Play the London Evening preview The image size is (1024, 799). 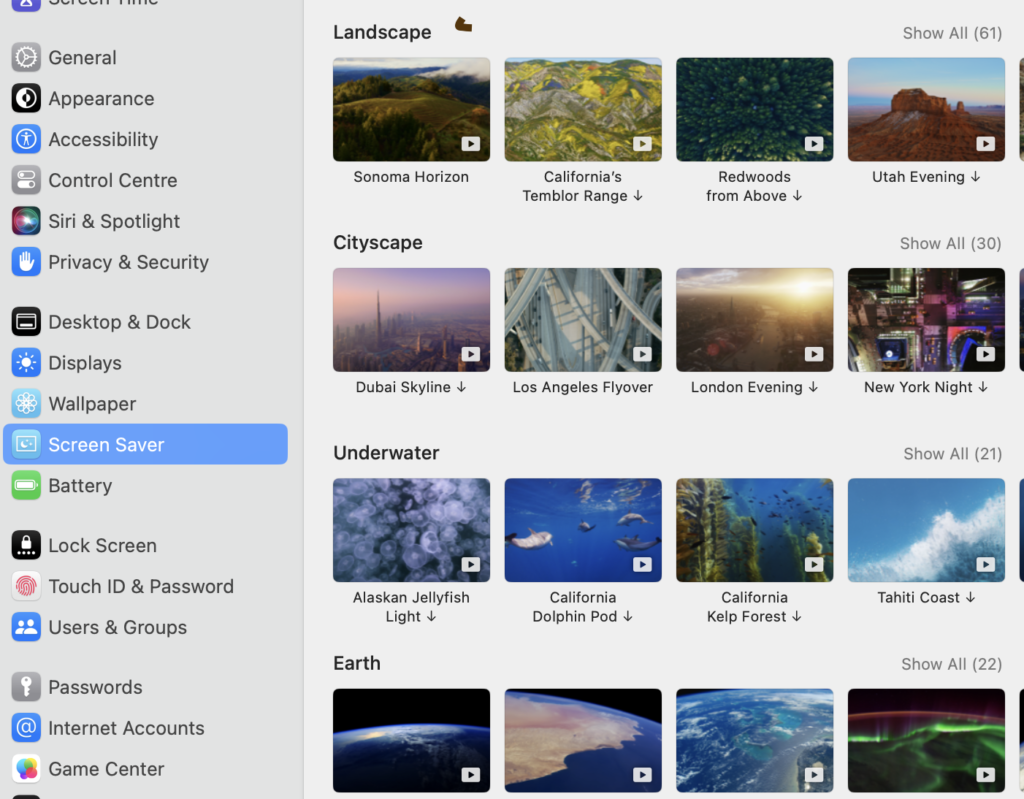coord(814,354)
